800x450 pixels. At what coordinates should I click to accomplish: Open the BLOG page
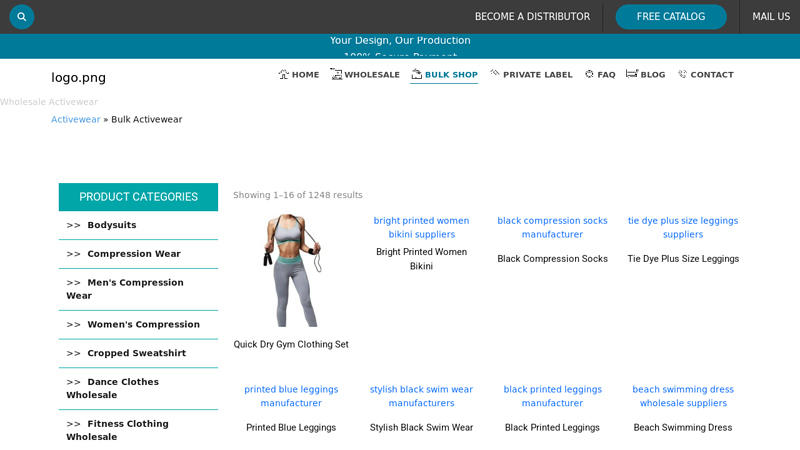[x=653, y=74]
